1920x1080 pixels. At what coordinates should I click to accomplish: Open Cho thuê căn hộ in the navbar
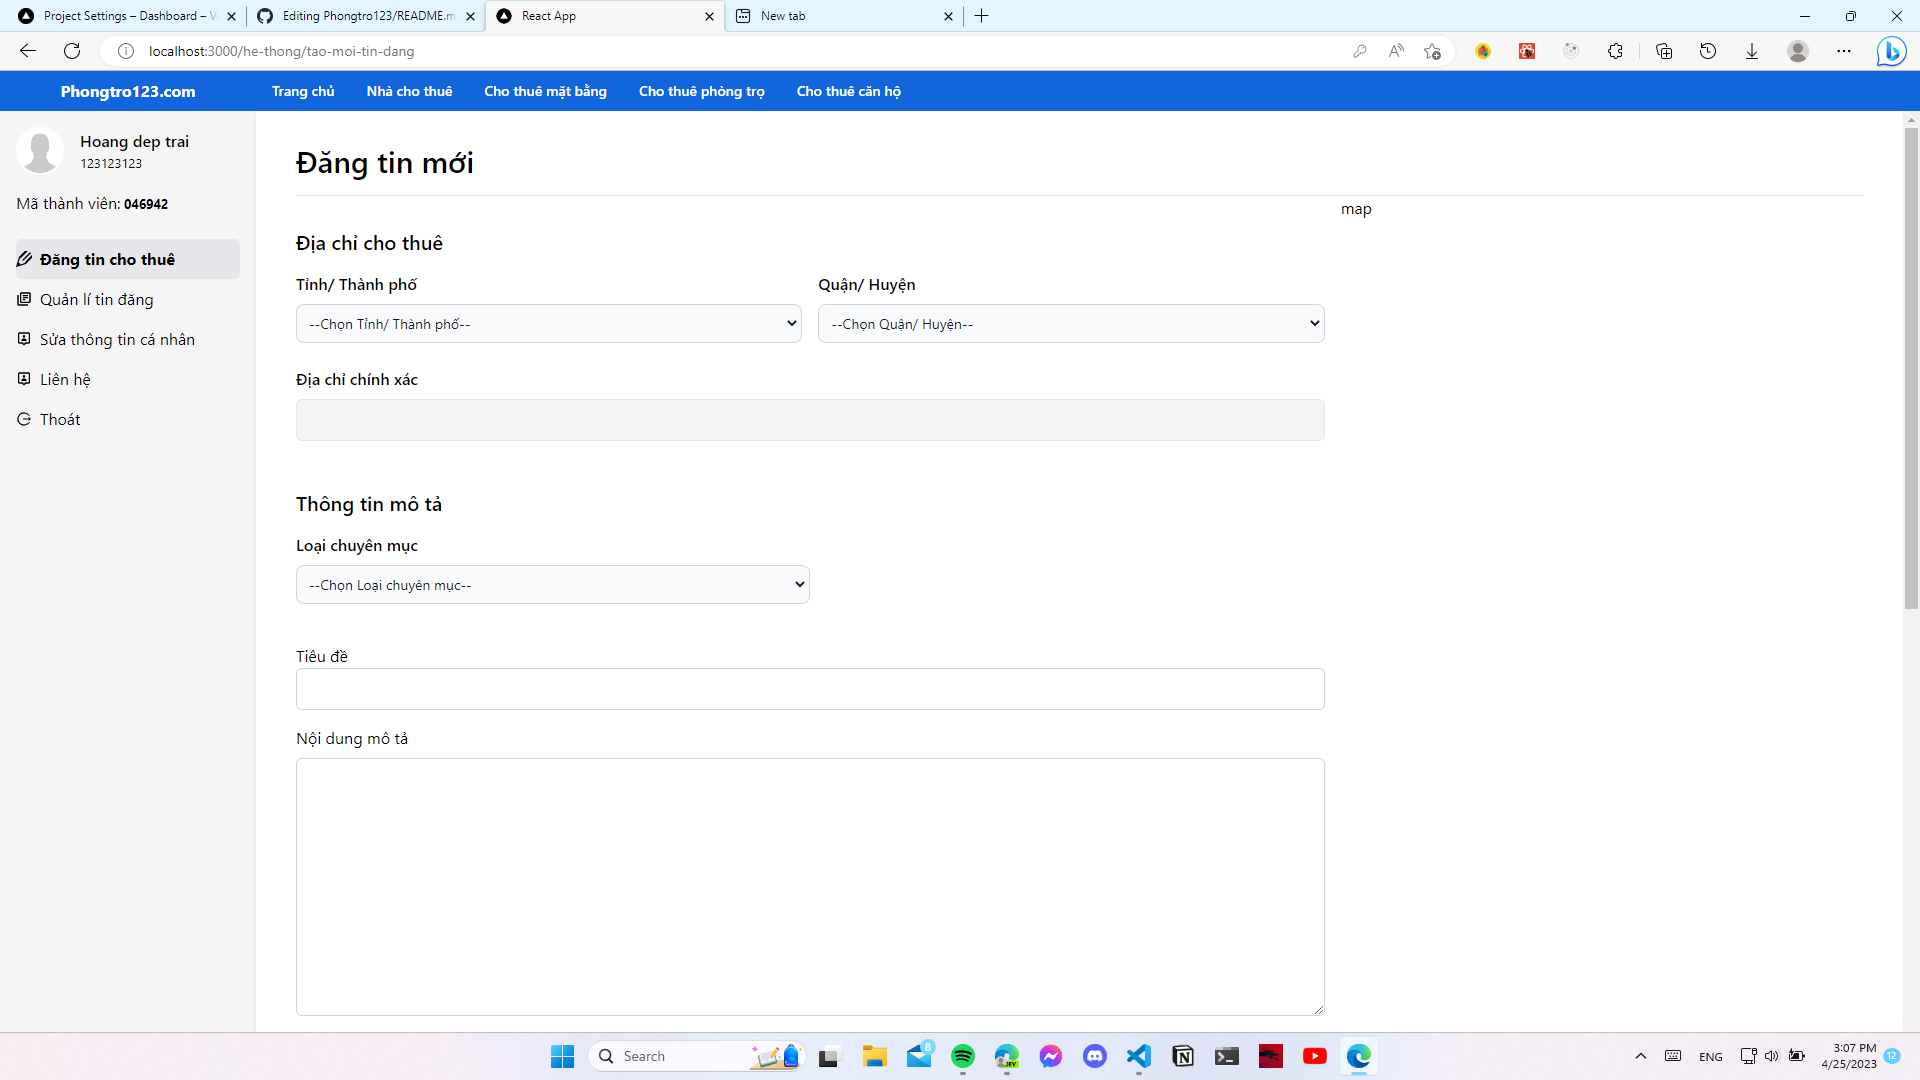pos(848,91)
